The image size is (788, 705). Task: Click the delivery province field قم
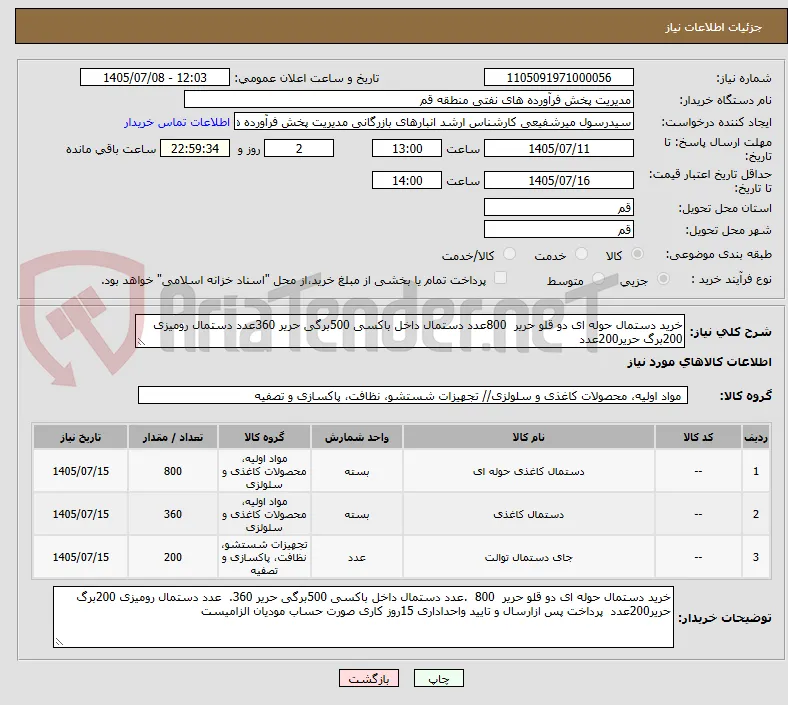[559, 207]
